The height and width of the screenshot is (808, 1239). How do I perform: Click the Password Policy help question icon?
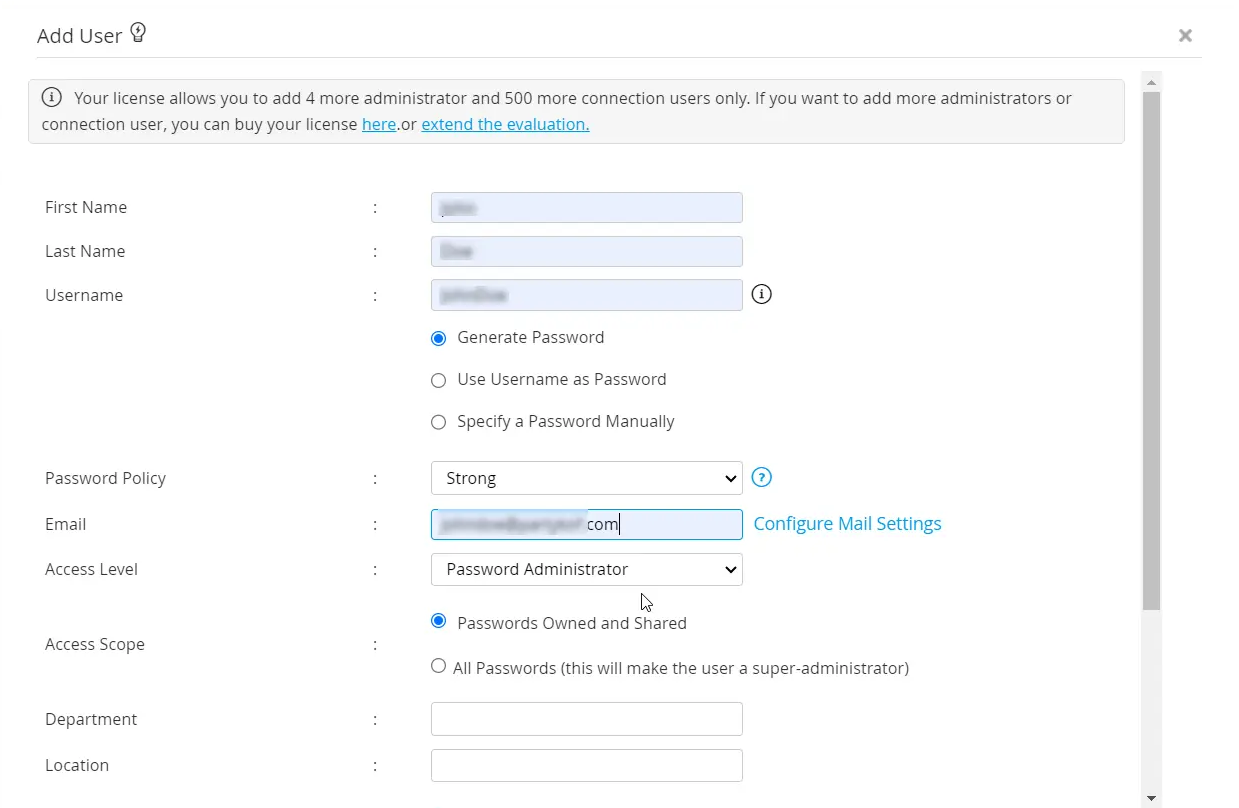pos(761,477)
